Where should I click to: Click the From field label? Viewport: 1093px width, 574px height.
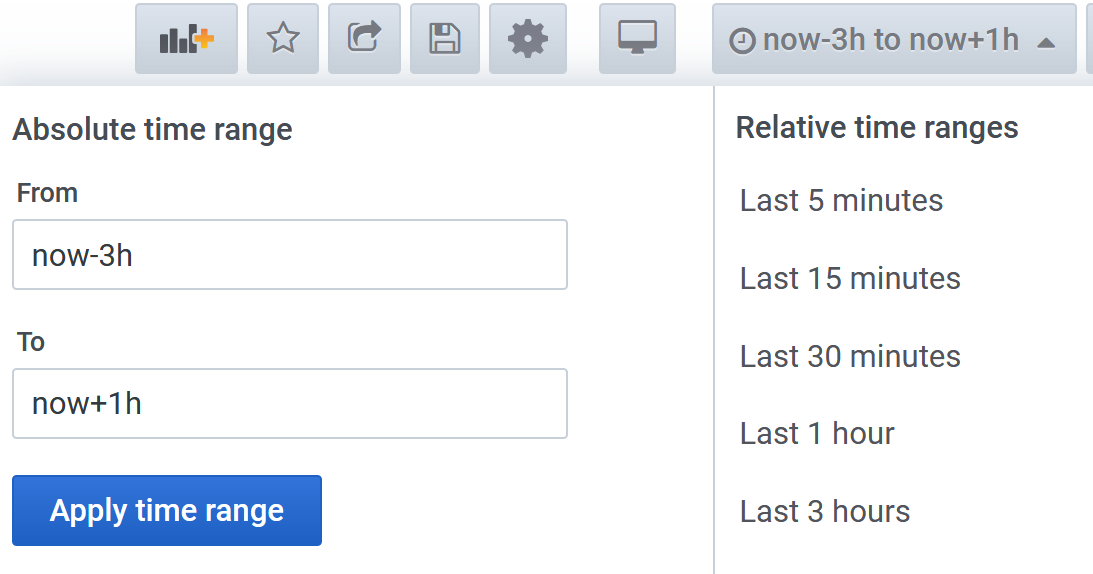pos(47,193)
